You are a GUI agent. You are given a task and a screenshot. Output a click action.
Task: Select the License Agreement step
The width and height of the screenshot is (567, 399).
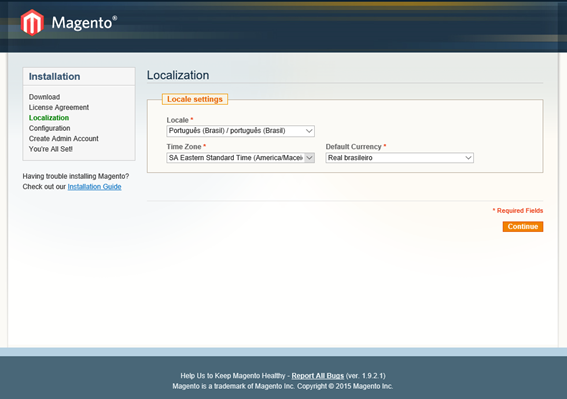59,107
